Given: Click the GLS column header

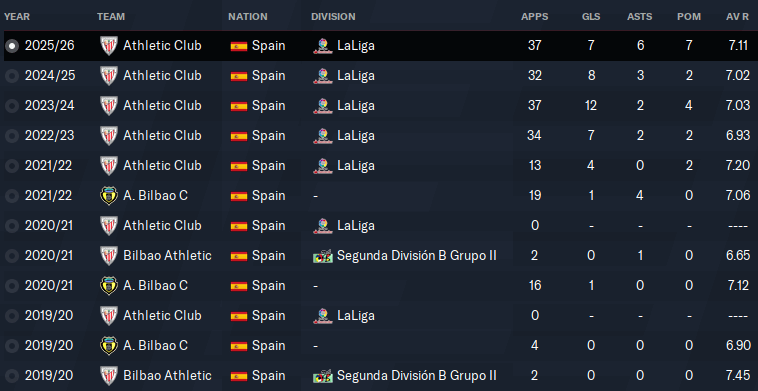Looking at the screenshot, I should click(591, 16).
